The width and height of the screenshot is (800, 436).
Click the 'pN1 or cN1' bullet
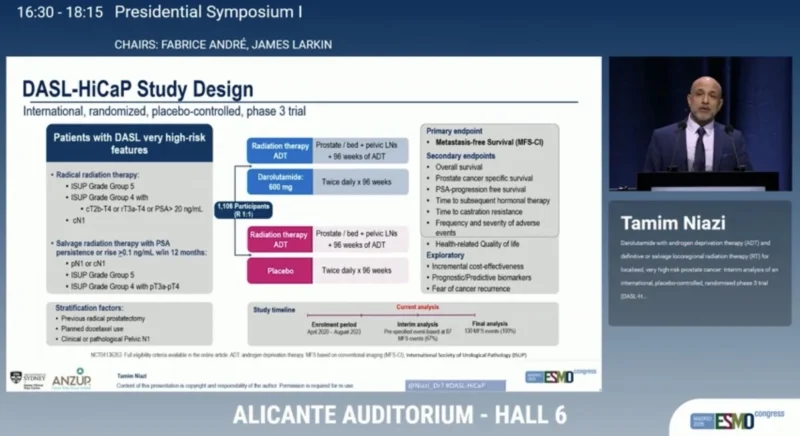(86, 264)
